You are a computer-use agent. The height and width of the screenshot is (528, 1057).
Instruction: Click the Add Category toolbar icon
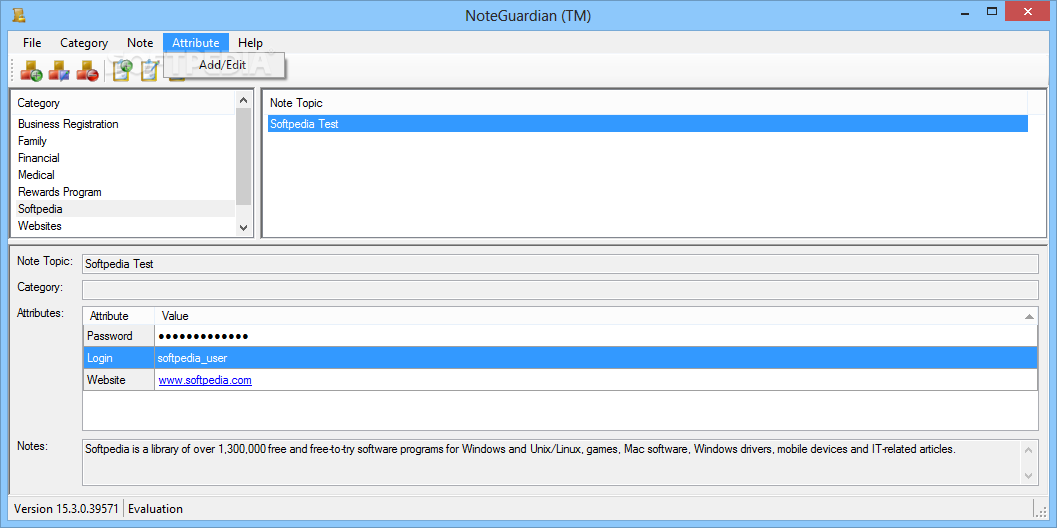(x=31, y=70)
